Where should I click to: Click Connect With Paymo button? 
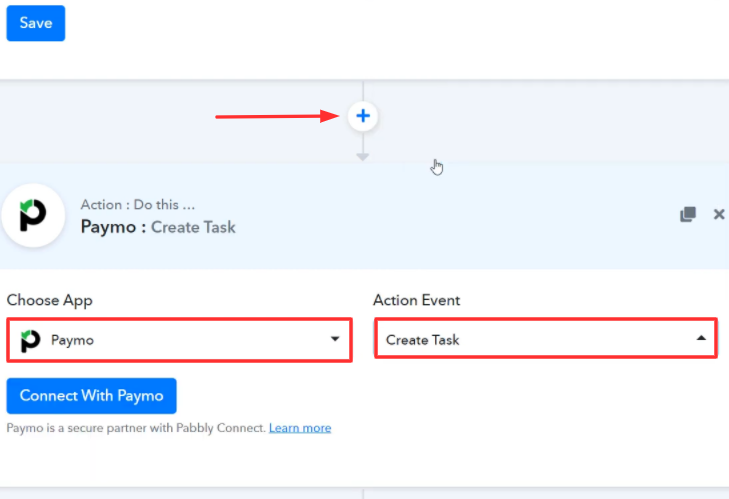coord(92,396)
